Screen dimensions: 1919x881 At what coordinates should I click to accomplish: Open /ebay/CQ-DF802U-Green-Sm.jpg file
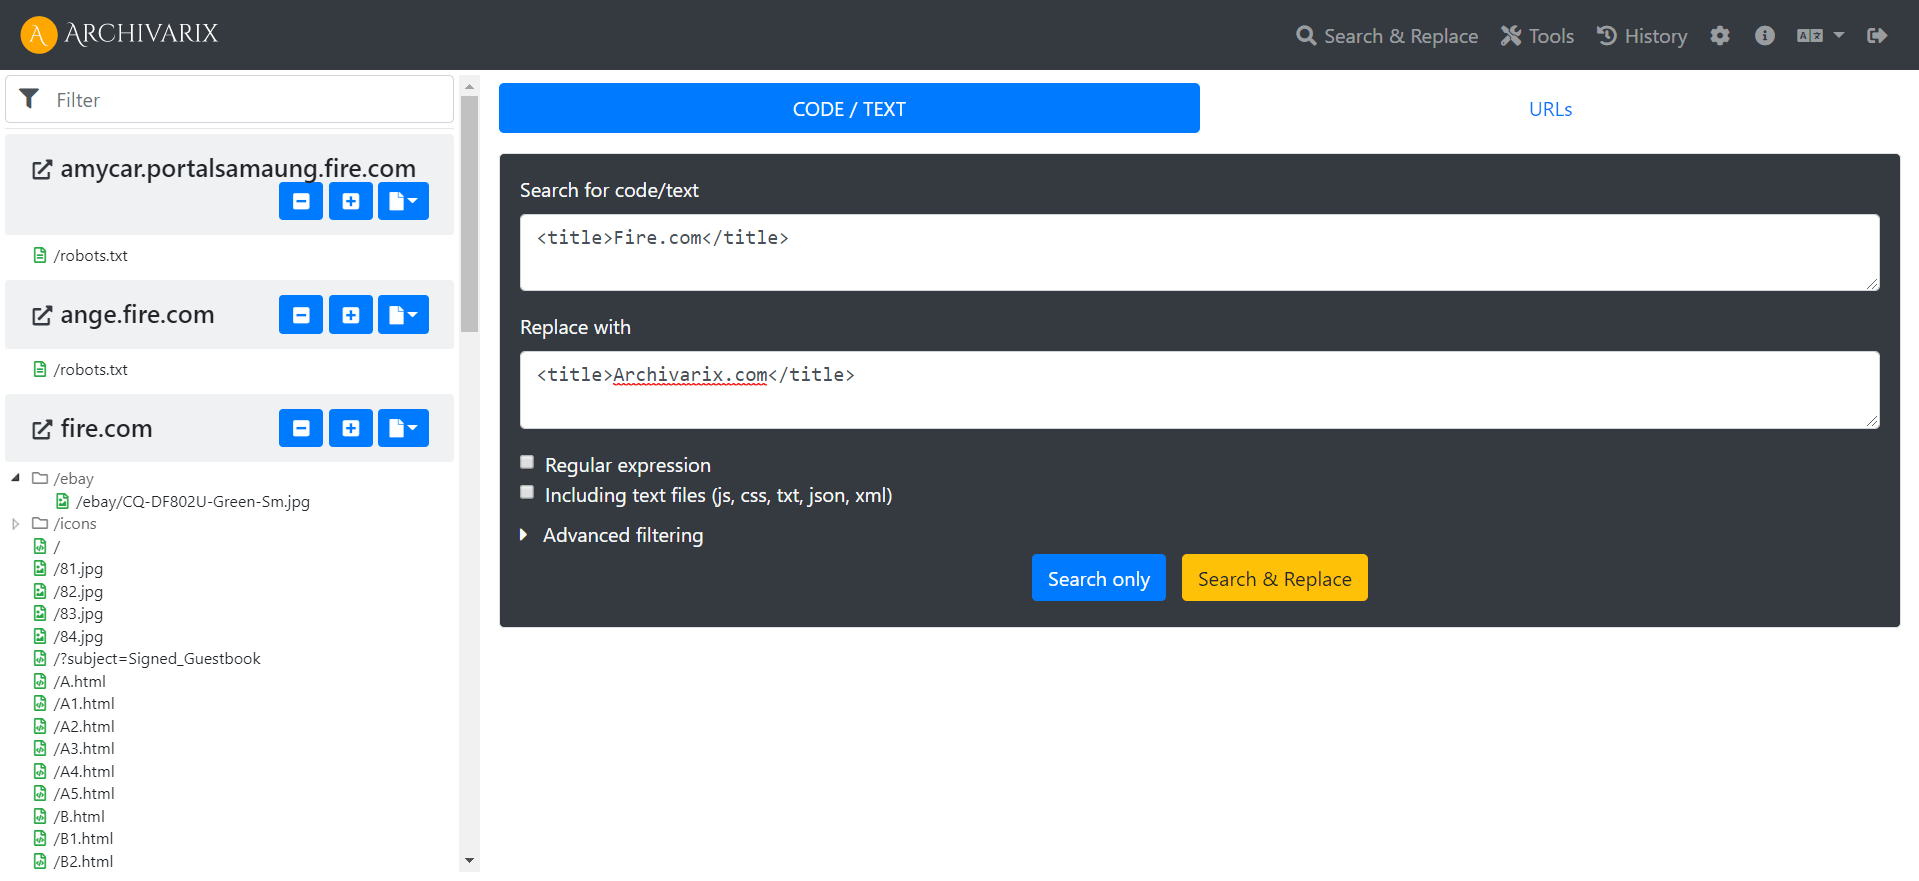click(x=193, y=502)
